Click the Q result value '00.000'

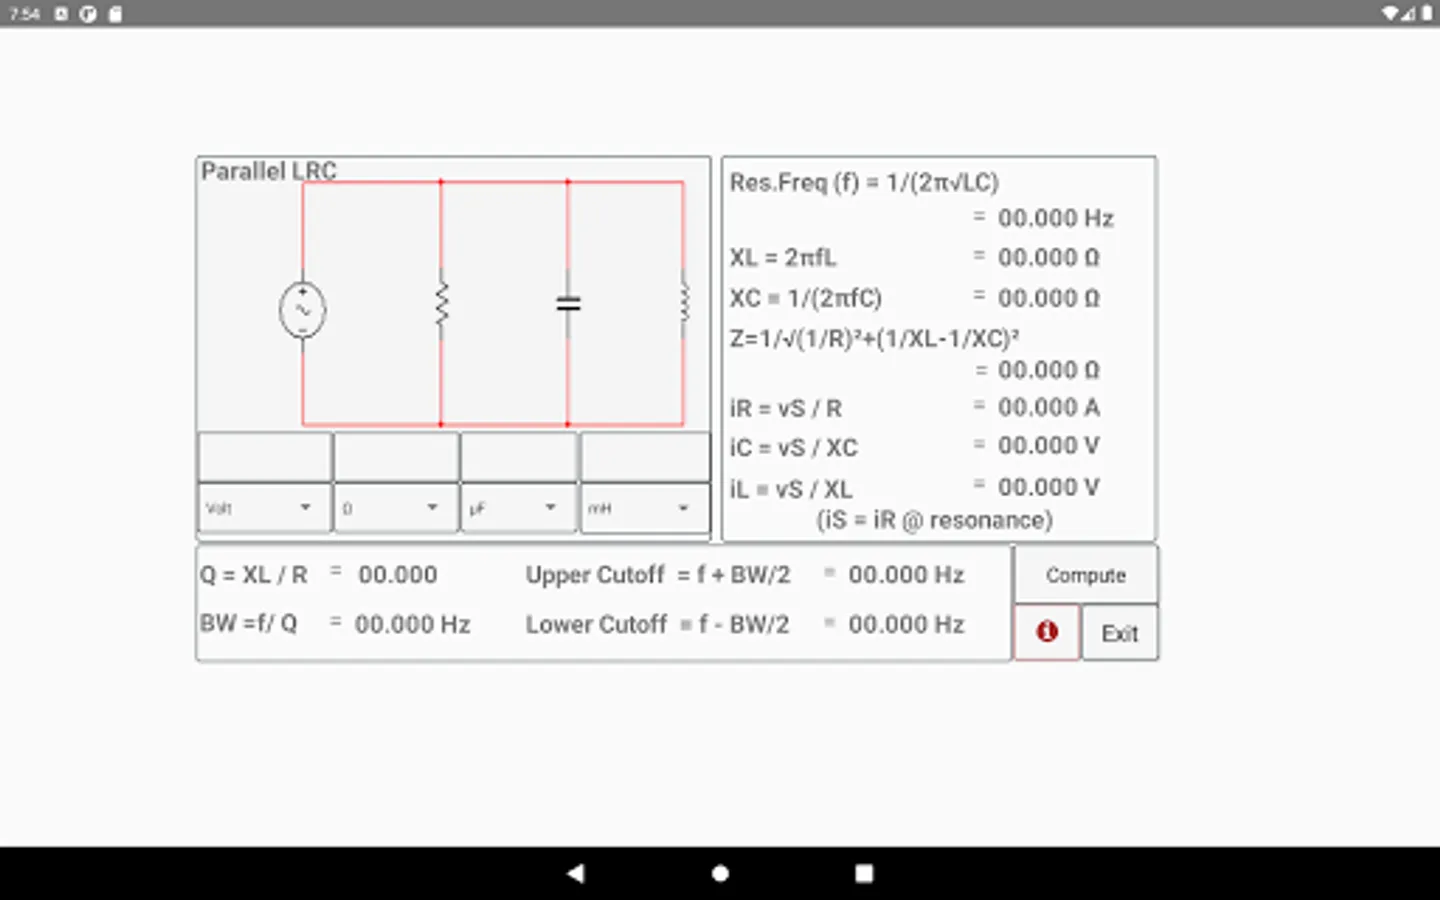point(398,575)
